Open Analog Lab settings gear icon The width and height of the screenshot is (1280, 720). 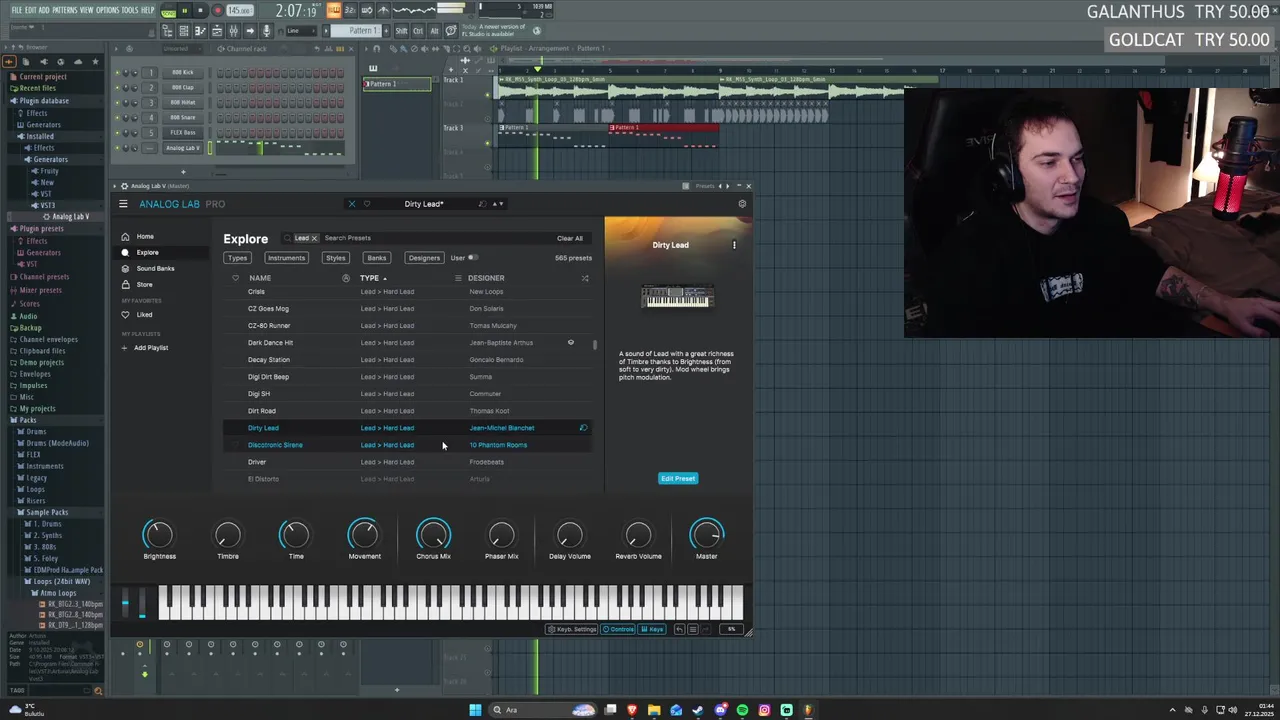click(x=742, y=204)
